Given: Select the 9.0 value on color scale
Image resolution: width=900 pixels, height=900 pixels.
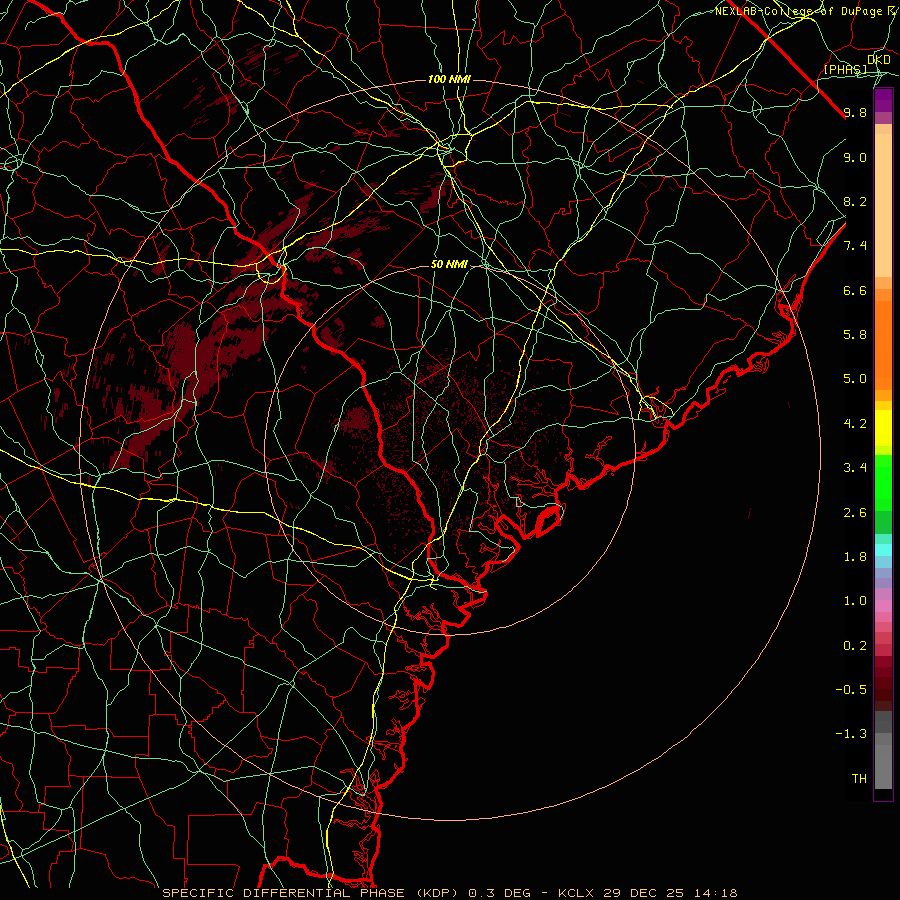Looking at the screenshot, I should tap(855, 157).
